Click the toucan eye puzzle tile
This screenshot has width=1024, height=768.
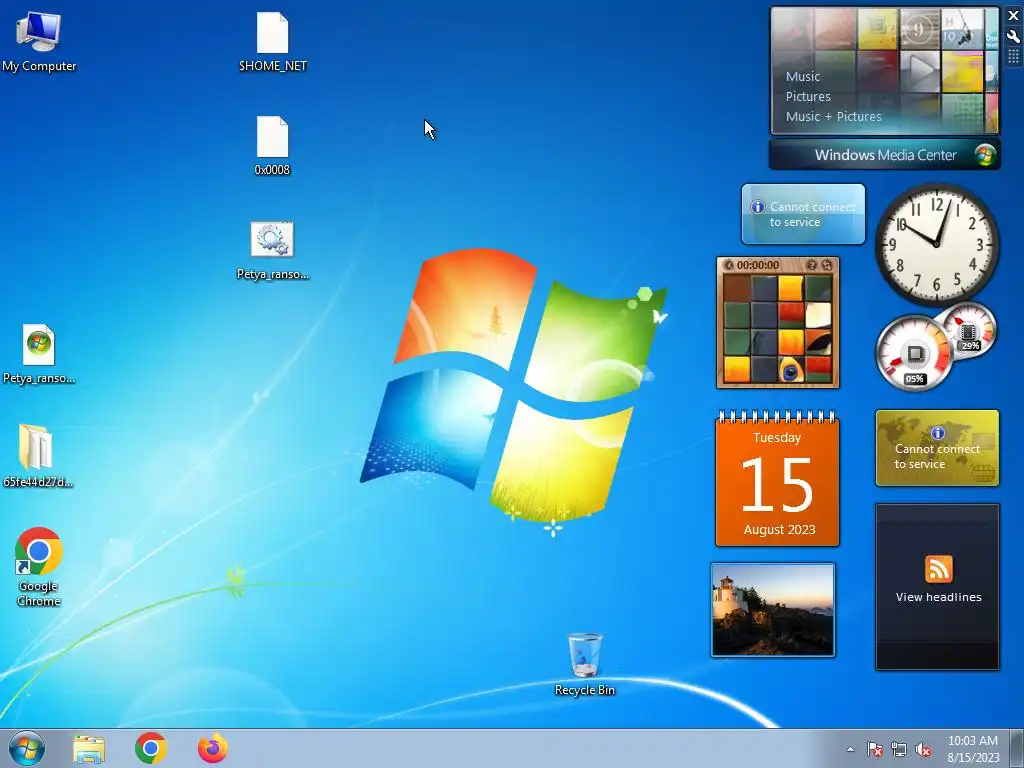click(x=791, y=370)
